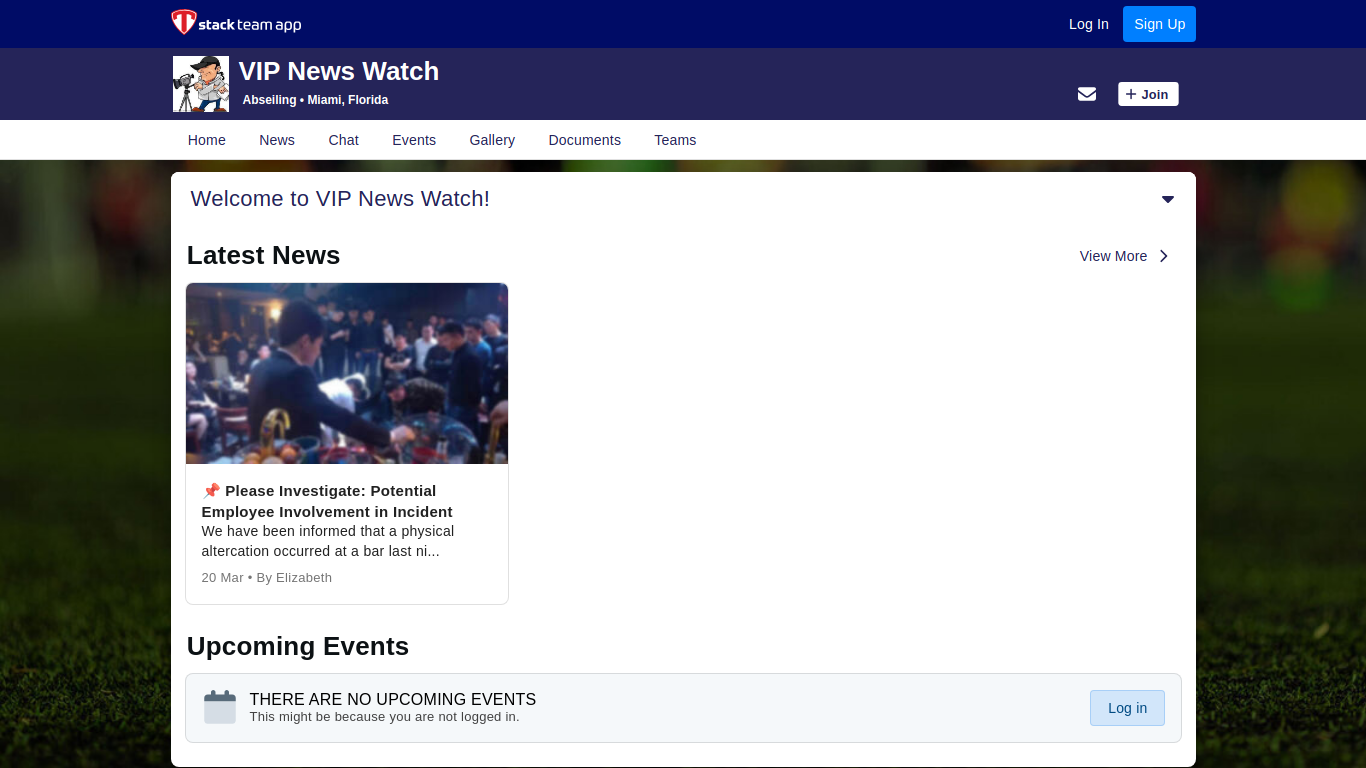
Task: Open the envelope message icon
Action: pyautogui.click(x=1087, y=94)
